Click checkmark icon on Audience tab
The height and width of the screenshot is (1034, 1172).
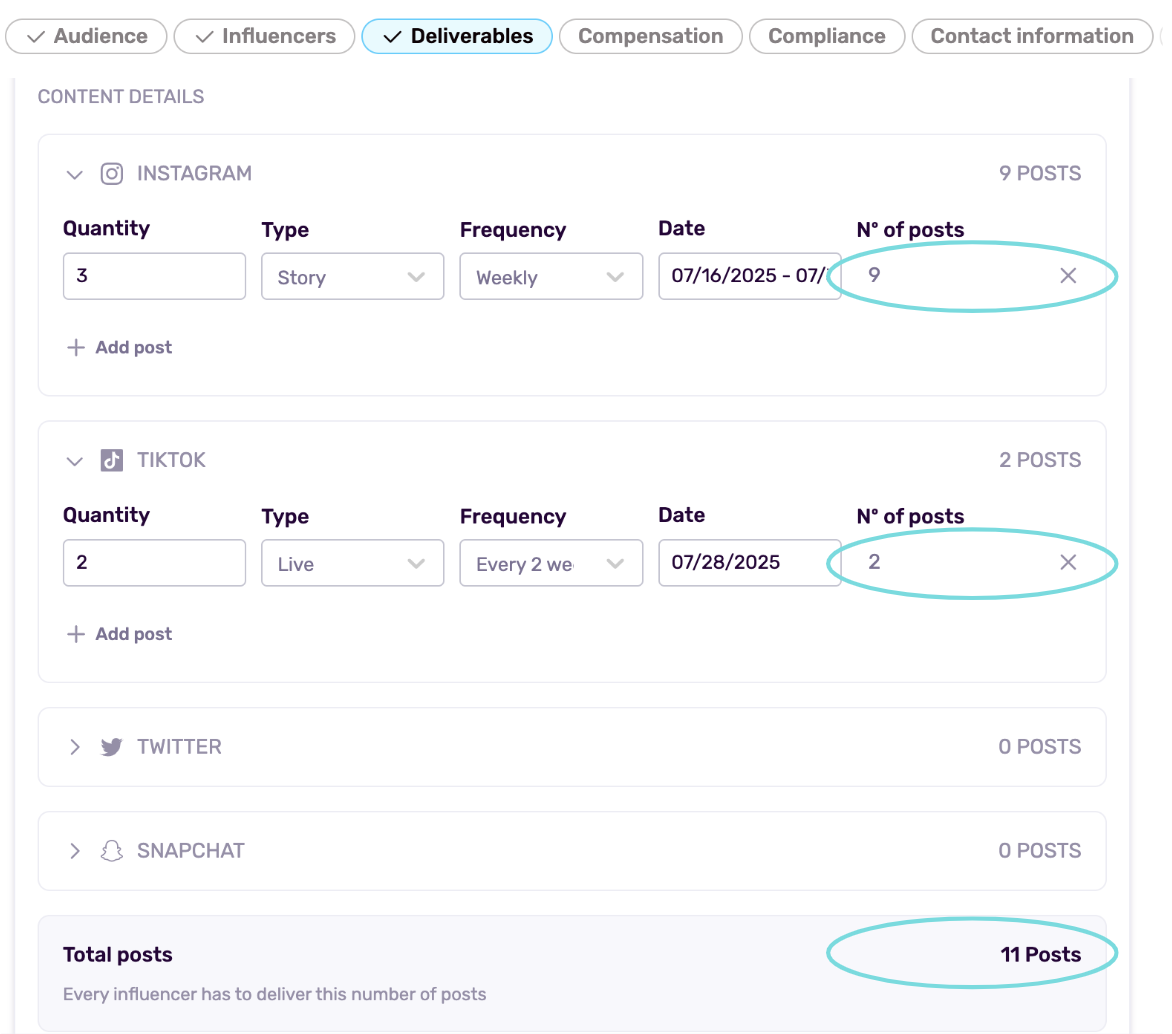[x=36, y=37]
